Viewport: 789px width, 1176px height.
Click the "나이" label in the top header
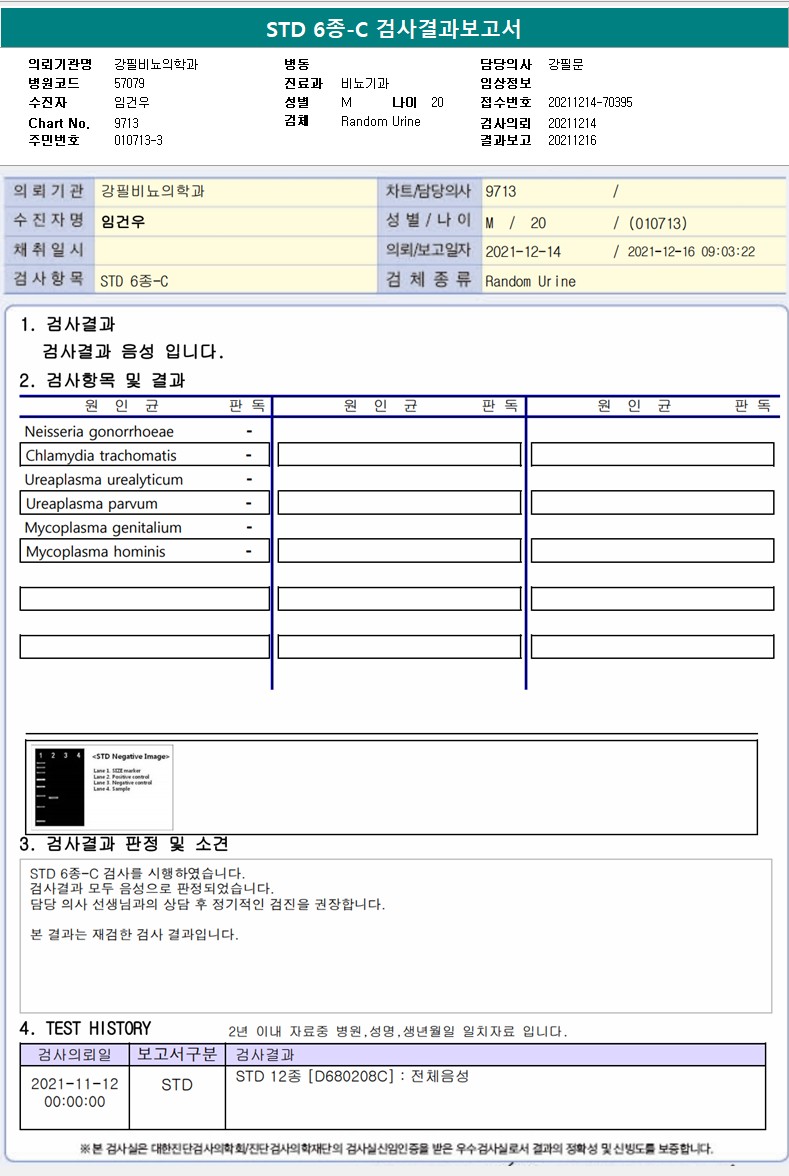tap(404, 102)
